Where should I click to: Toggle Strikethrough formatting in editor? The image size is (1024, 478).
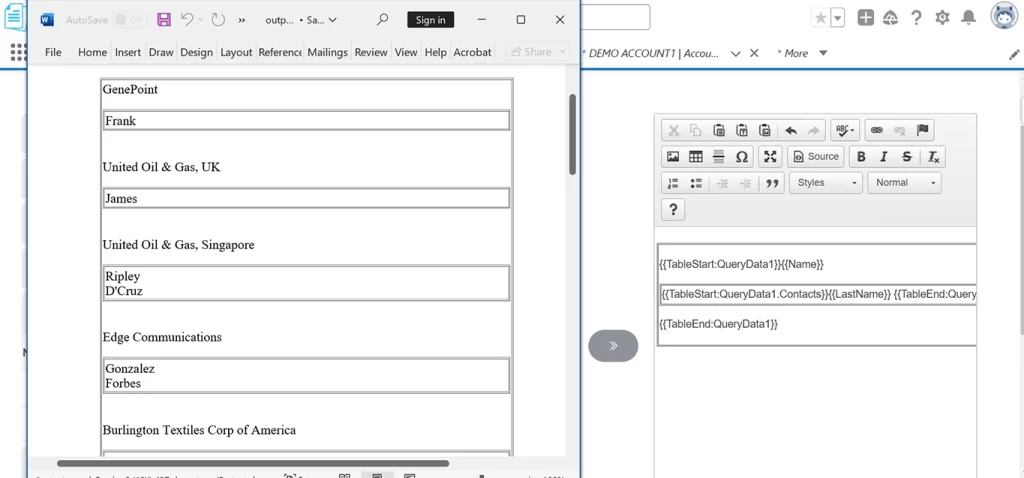pos(906,157)
